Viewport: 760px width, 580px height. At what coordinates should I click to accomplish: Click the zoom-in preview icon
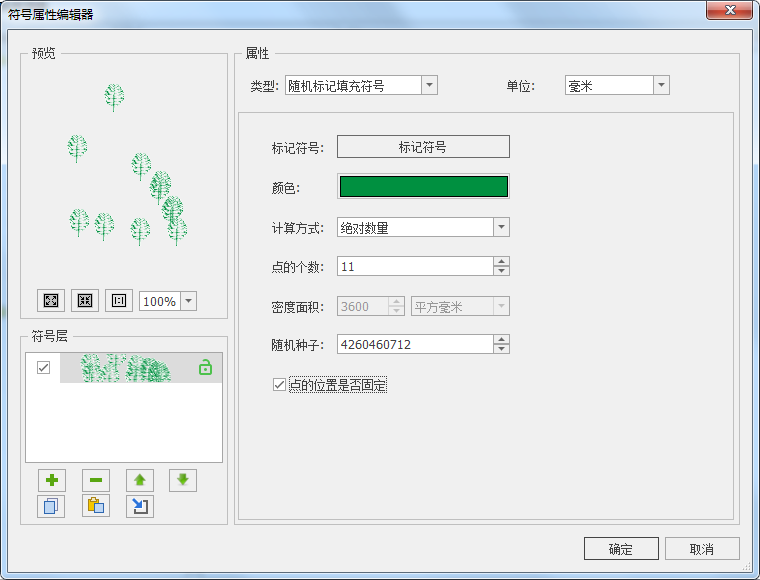tap(51, 301)
